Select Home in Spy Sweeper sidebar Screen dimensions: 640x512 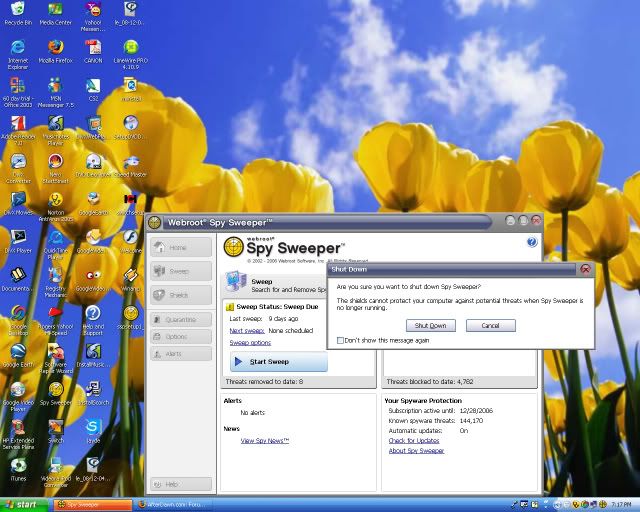click(x=181, y=247)
